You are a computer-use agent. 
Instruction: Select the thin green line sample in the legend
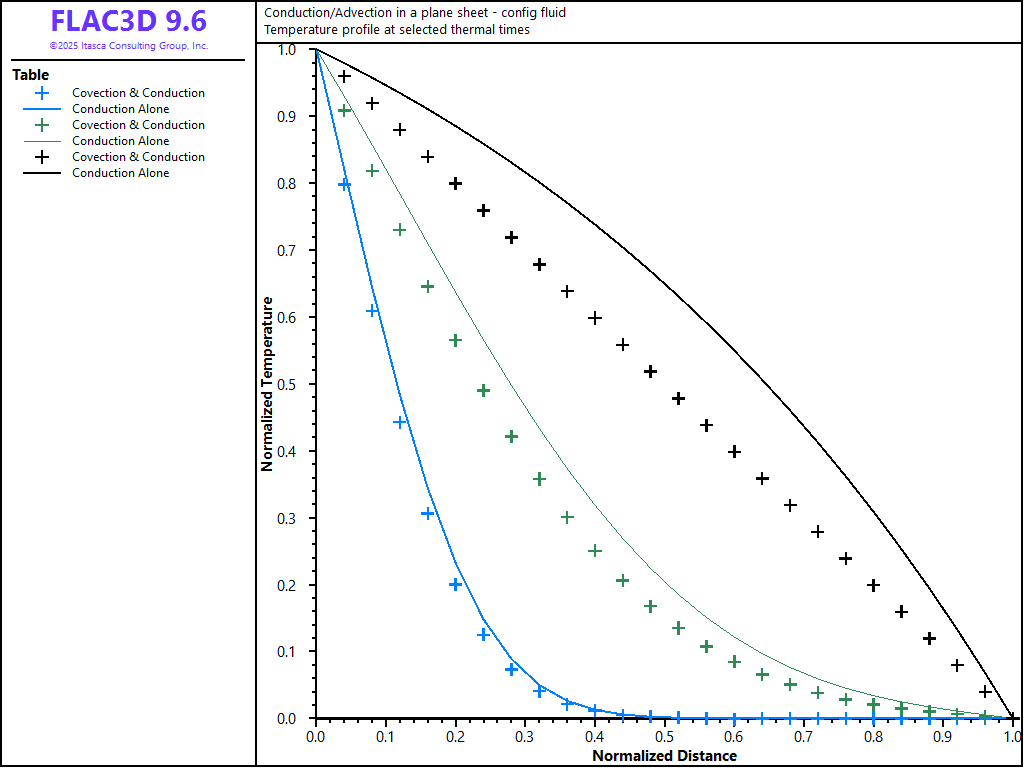(x=41, y=141)
